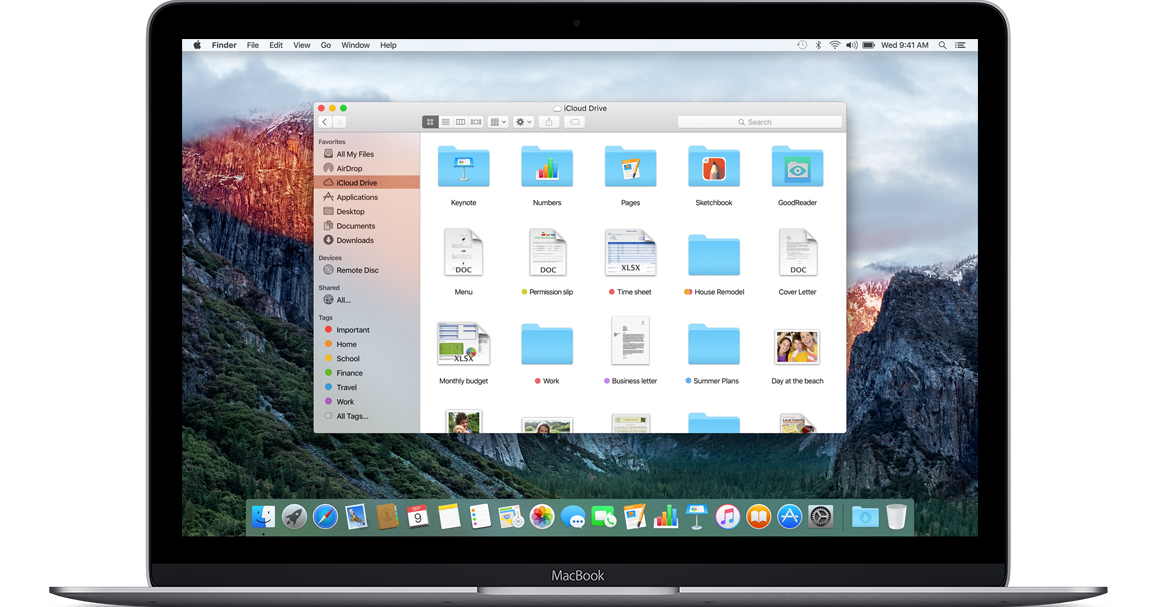Open Messages from the Dock
The height and width of the screenshot is (607, 1149).
point(573,518)
